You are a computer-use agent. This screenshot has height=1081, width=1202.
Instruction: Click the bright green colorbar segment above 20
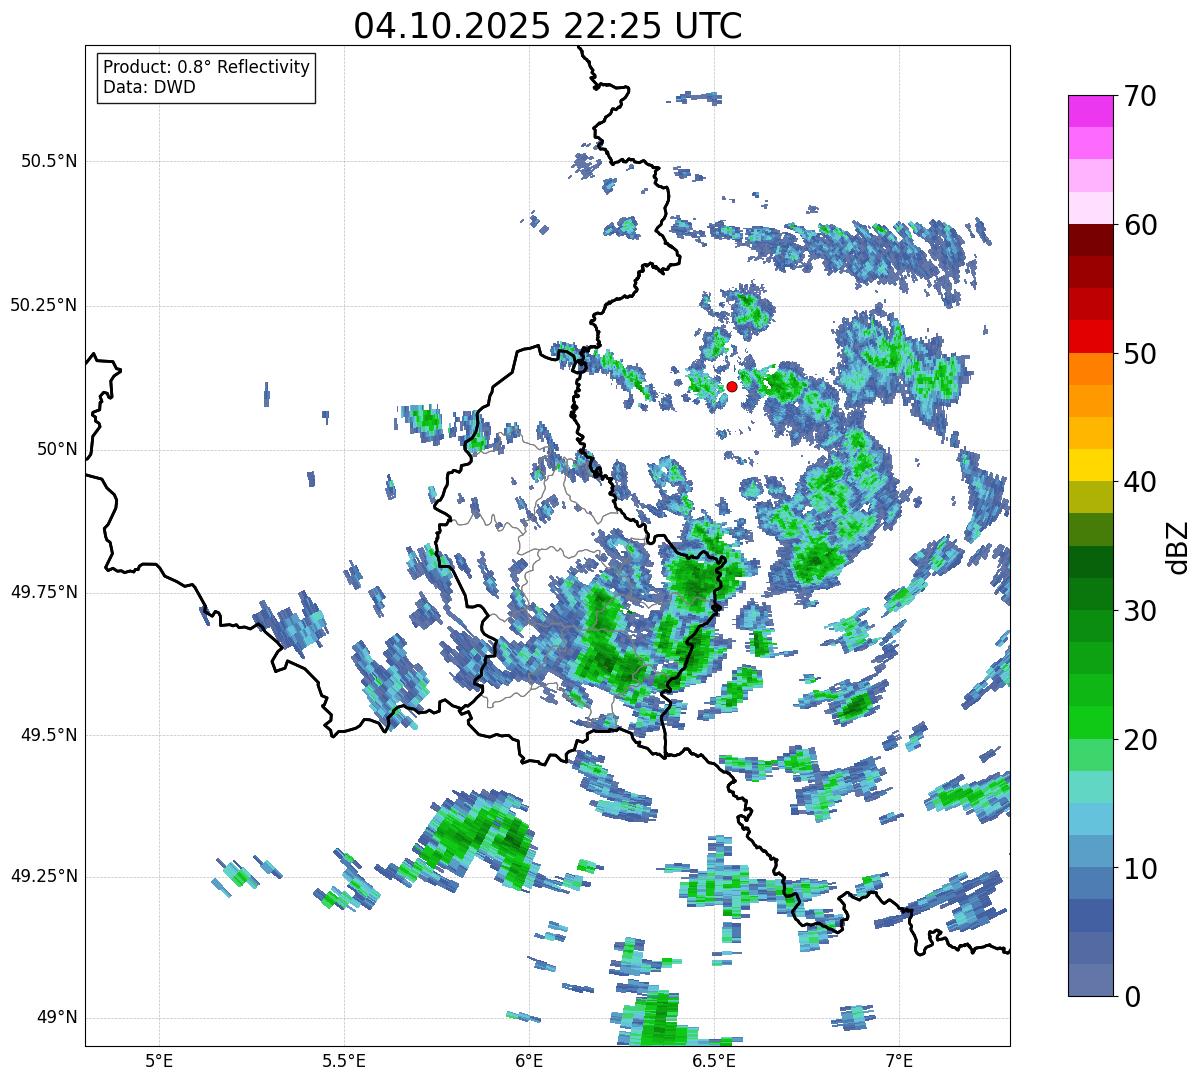(x=1090, y=723)
